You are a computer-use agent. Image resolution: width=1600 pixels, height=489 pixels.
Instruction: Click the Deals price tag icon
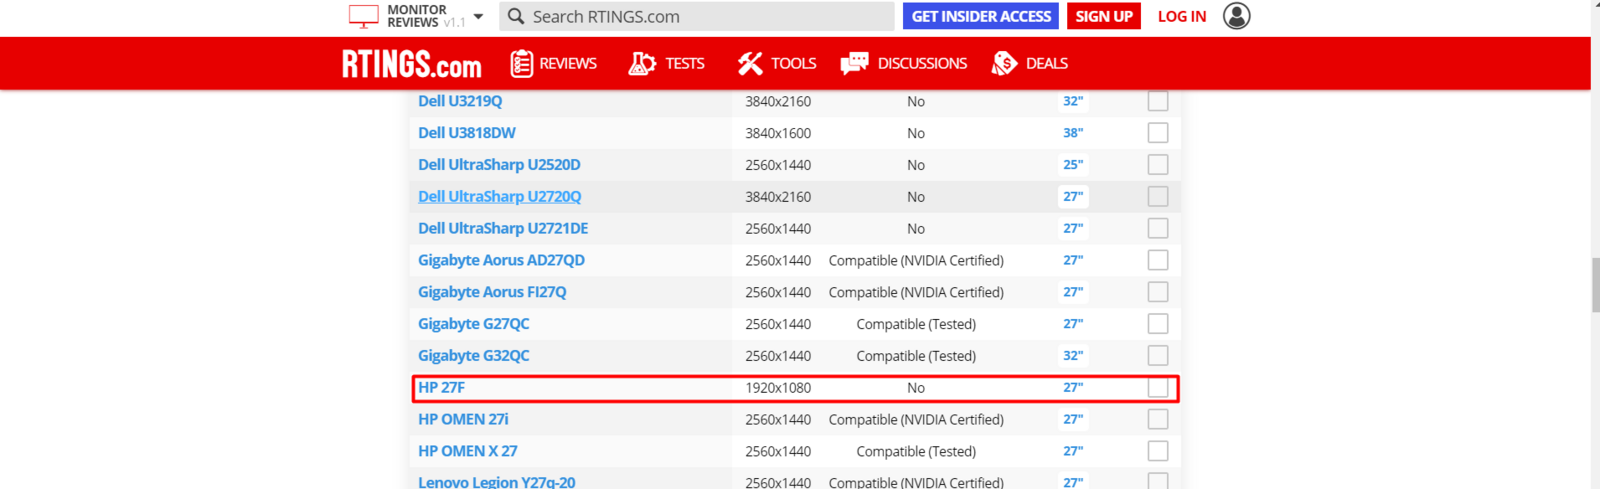(1004, 64)
